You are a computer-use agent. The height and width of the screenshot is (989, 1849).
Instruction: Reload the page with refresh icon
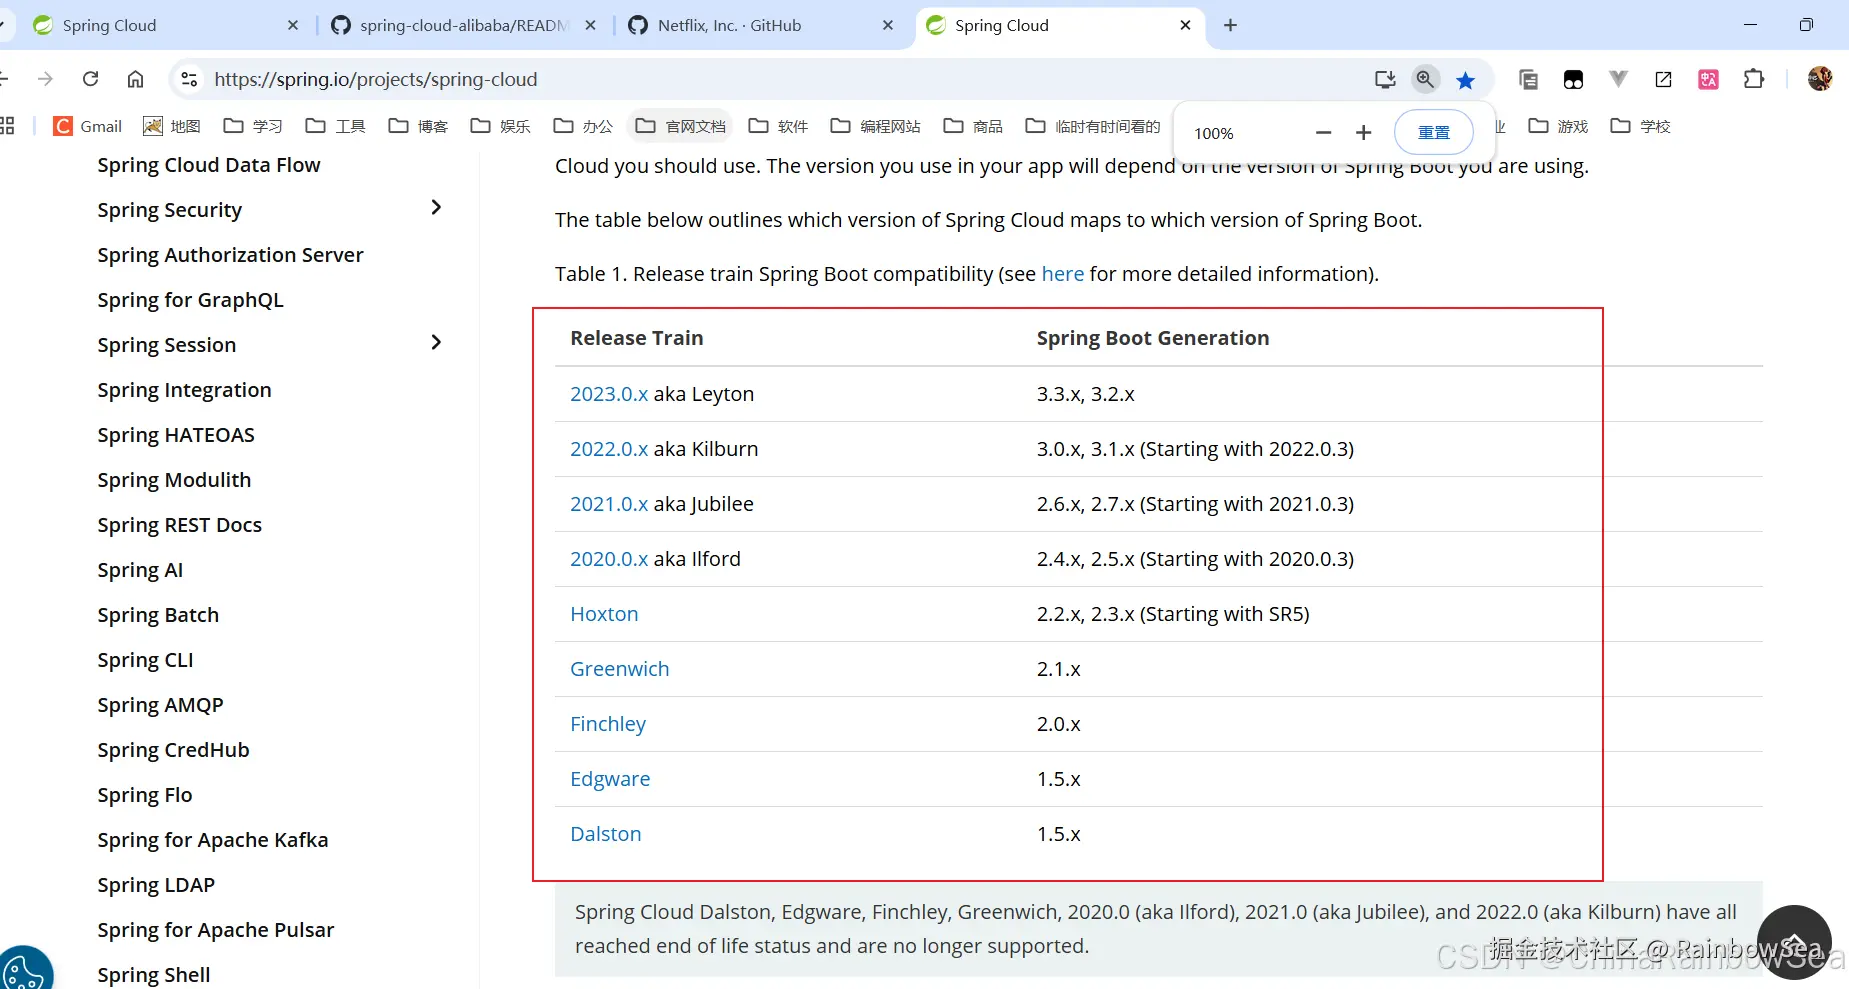pos(90,79)
